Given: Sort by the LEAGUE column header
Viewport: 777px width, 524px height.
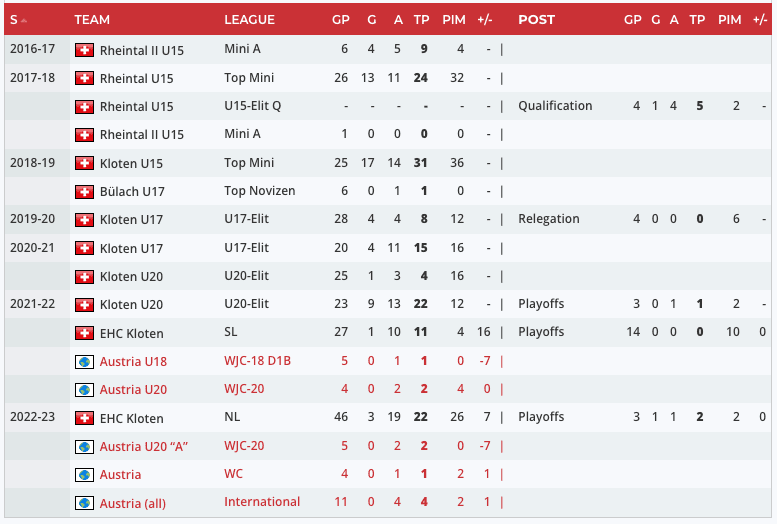Looking at the screenshot, I should (x=249, y=20).
